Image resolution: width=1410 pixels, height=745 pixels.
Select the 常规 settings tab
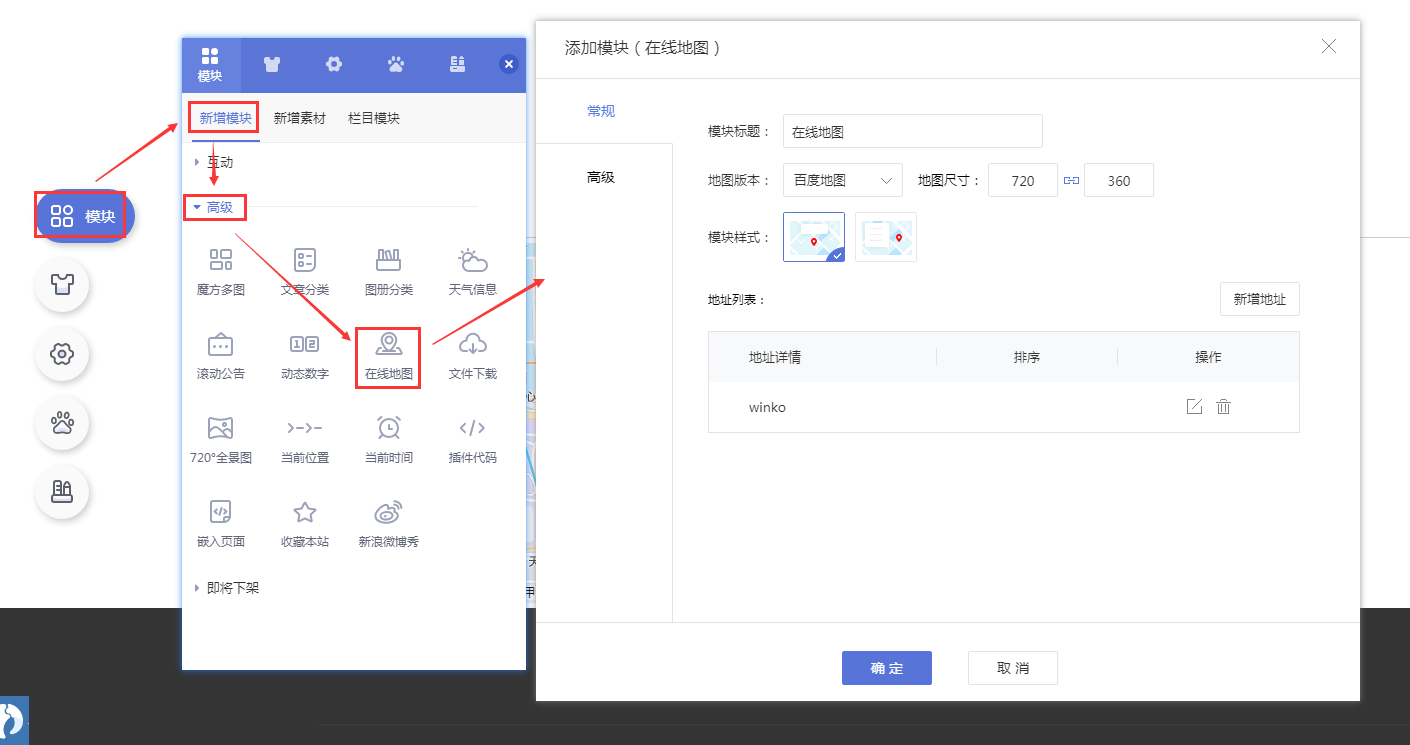click(601, 111)
